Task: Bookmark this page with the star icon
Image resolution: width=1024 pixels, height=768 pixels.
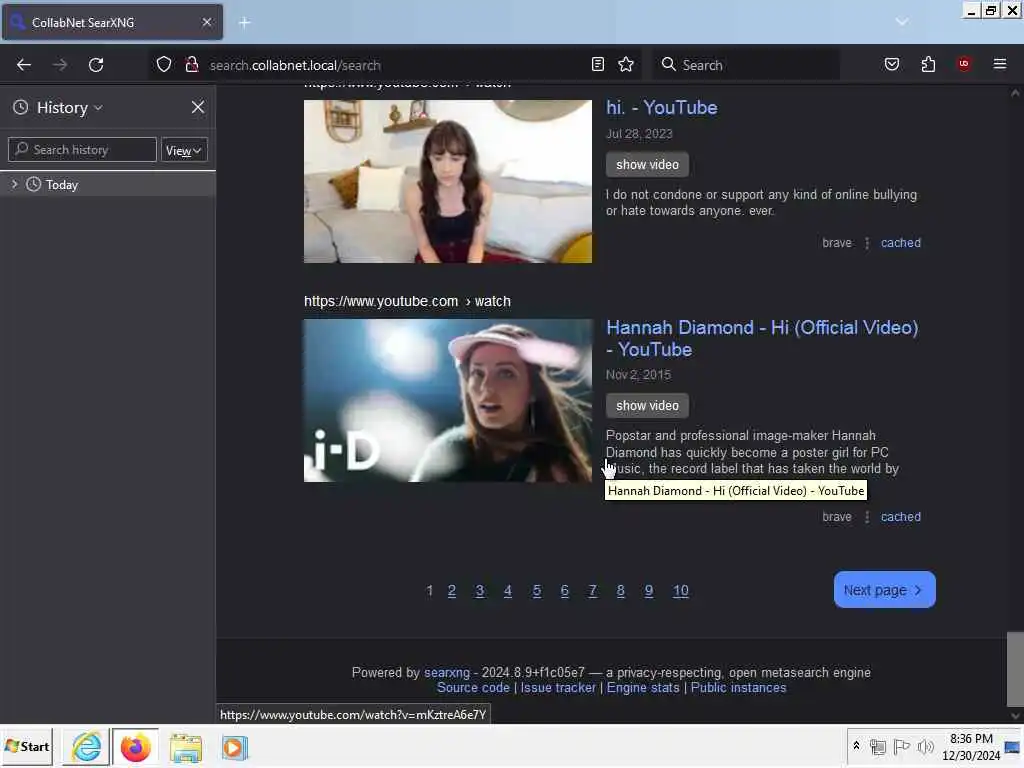Action: (626, 64)
